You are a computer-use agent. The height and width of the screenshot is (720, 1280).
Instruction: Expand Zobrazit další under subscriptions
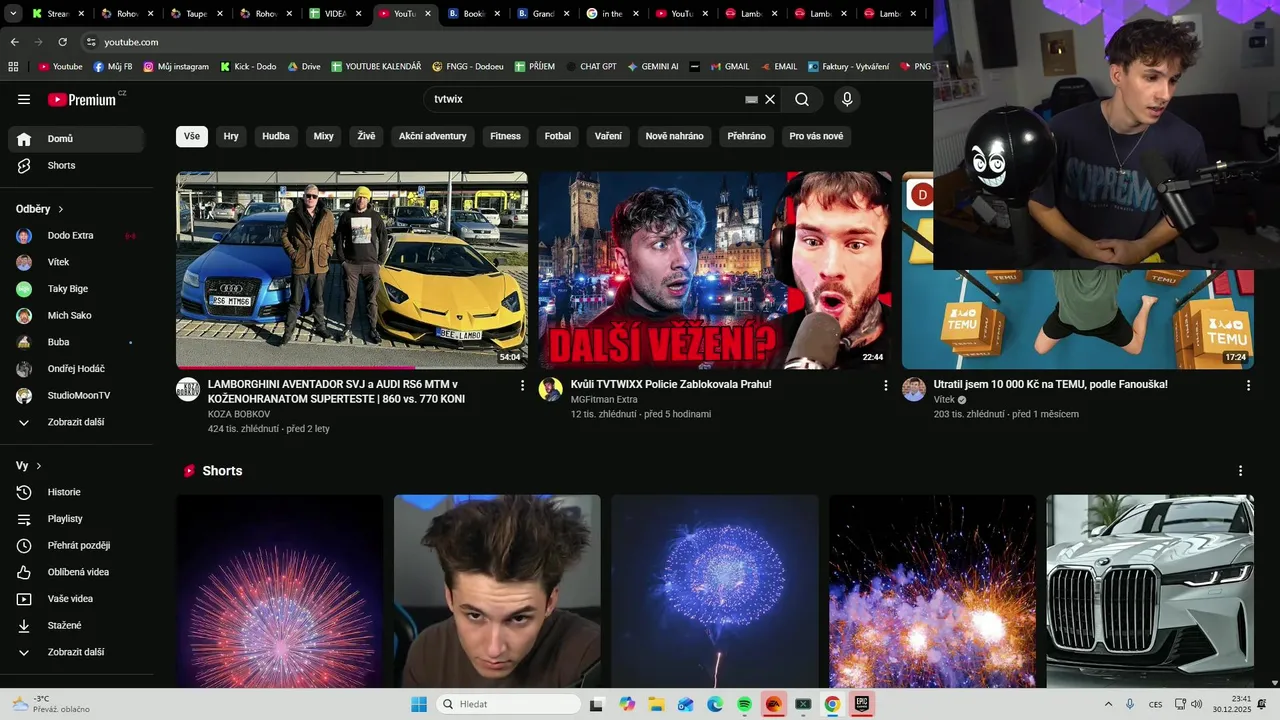(x=76, y=422)
